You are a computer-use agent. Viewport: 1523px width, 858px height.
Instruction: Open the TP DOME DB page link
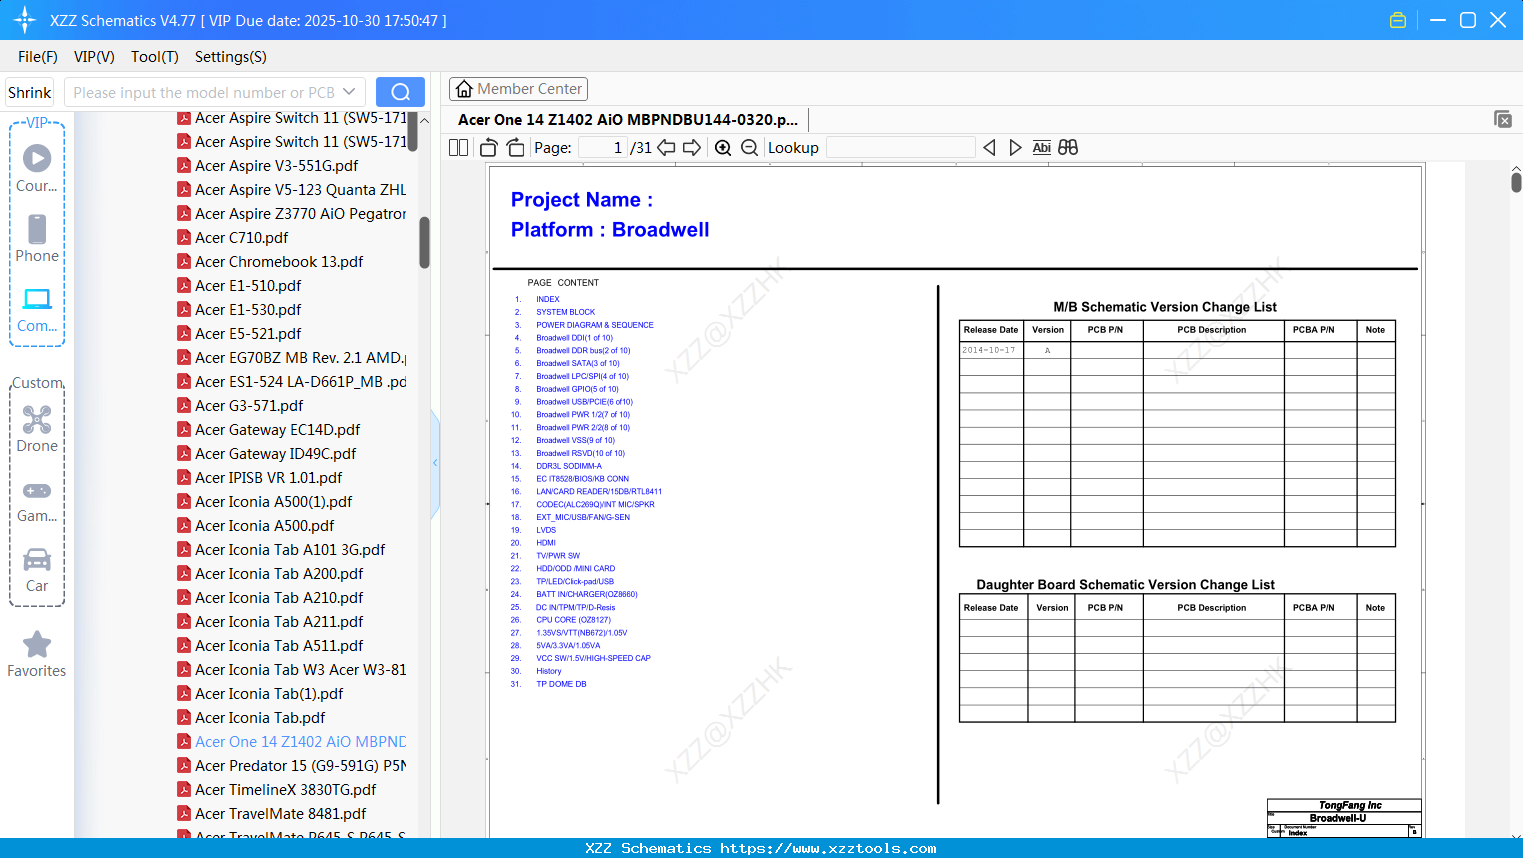coord(561,684)
